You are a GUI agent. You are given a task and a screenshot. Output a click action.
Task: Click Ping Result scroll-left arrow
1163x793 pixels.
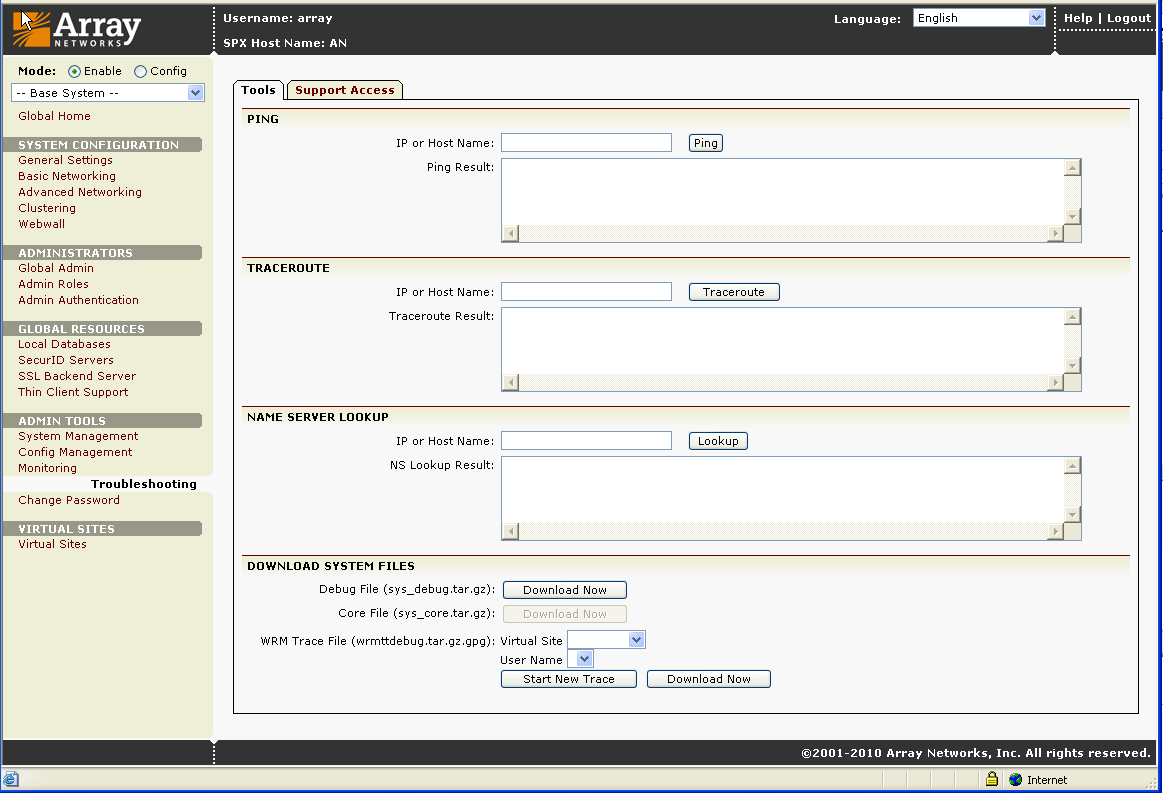pyautogui.click(x=510, y=233)
